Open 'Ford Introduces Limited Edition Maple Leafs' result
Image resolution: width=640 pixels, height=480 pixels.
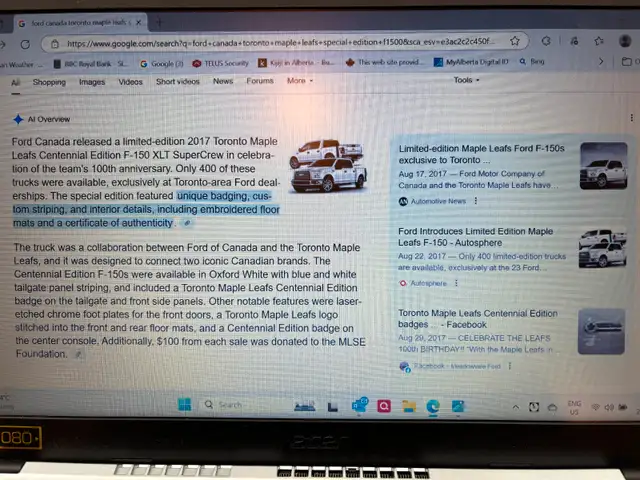coord(476,237)
